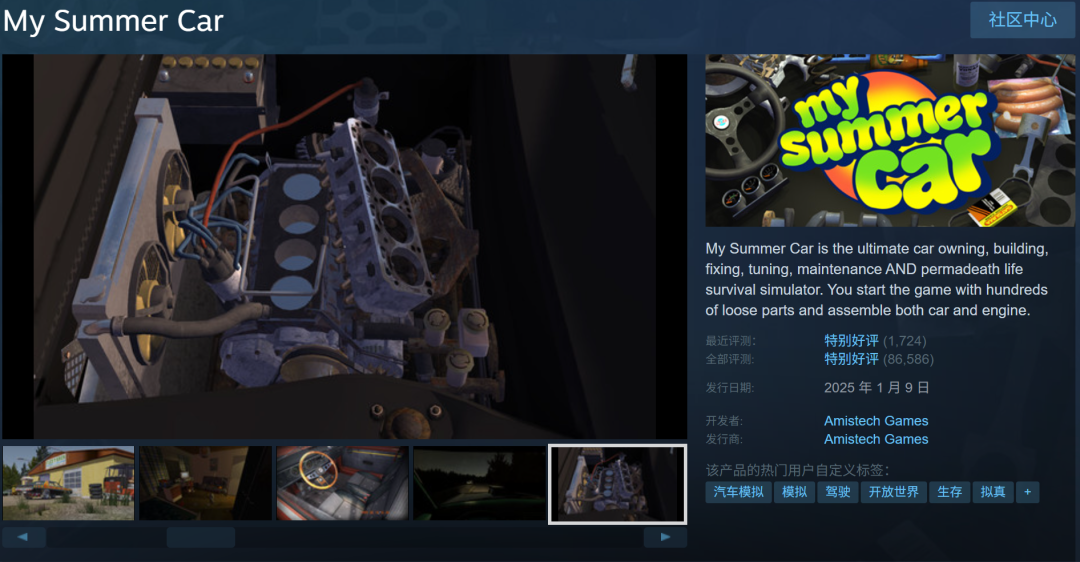The width and height of the screenshot is (1080, 562).
Task: Click the 最近评测 label
Action: click(x=731, y=341)
